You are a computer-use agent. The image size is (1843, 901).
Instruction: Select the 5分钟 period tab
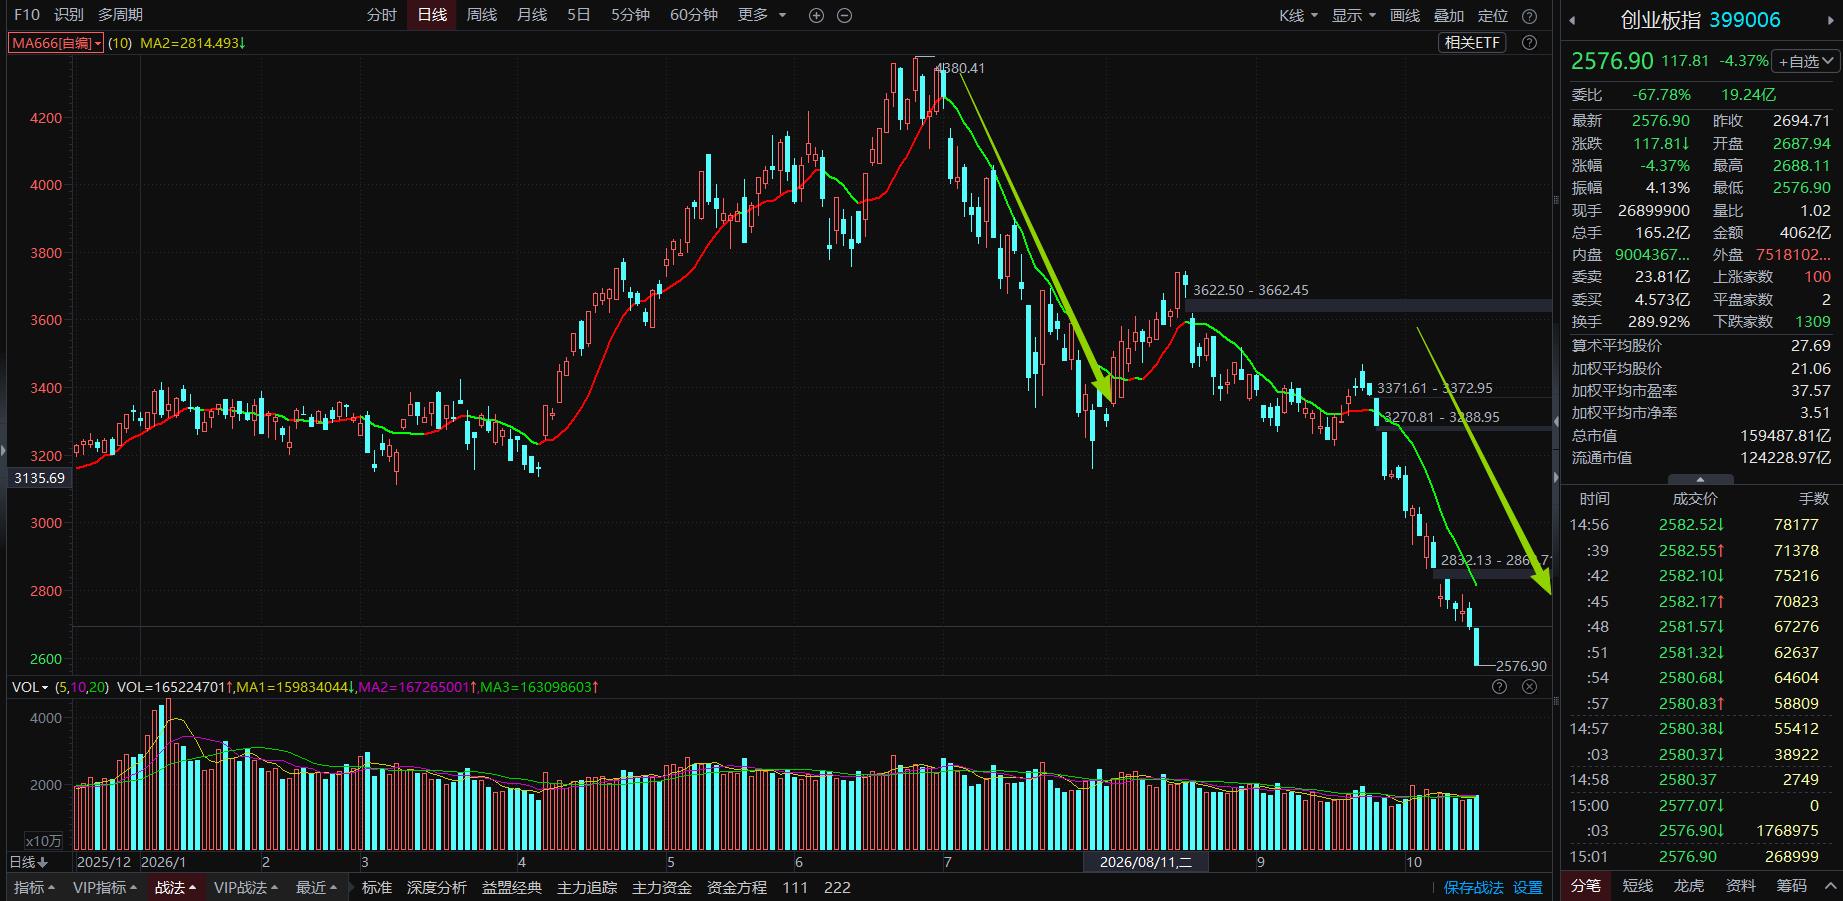tap(630, 15)
